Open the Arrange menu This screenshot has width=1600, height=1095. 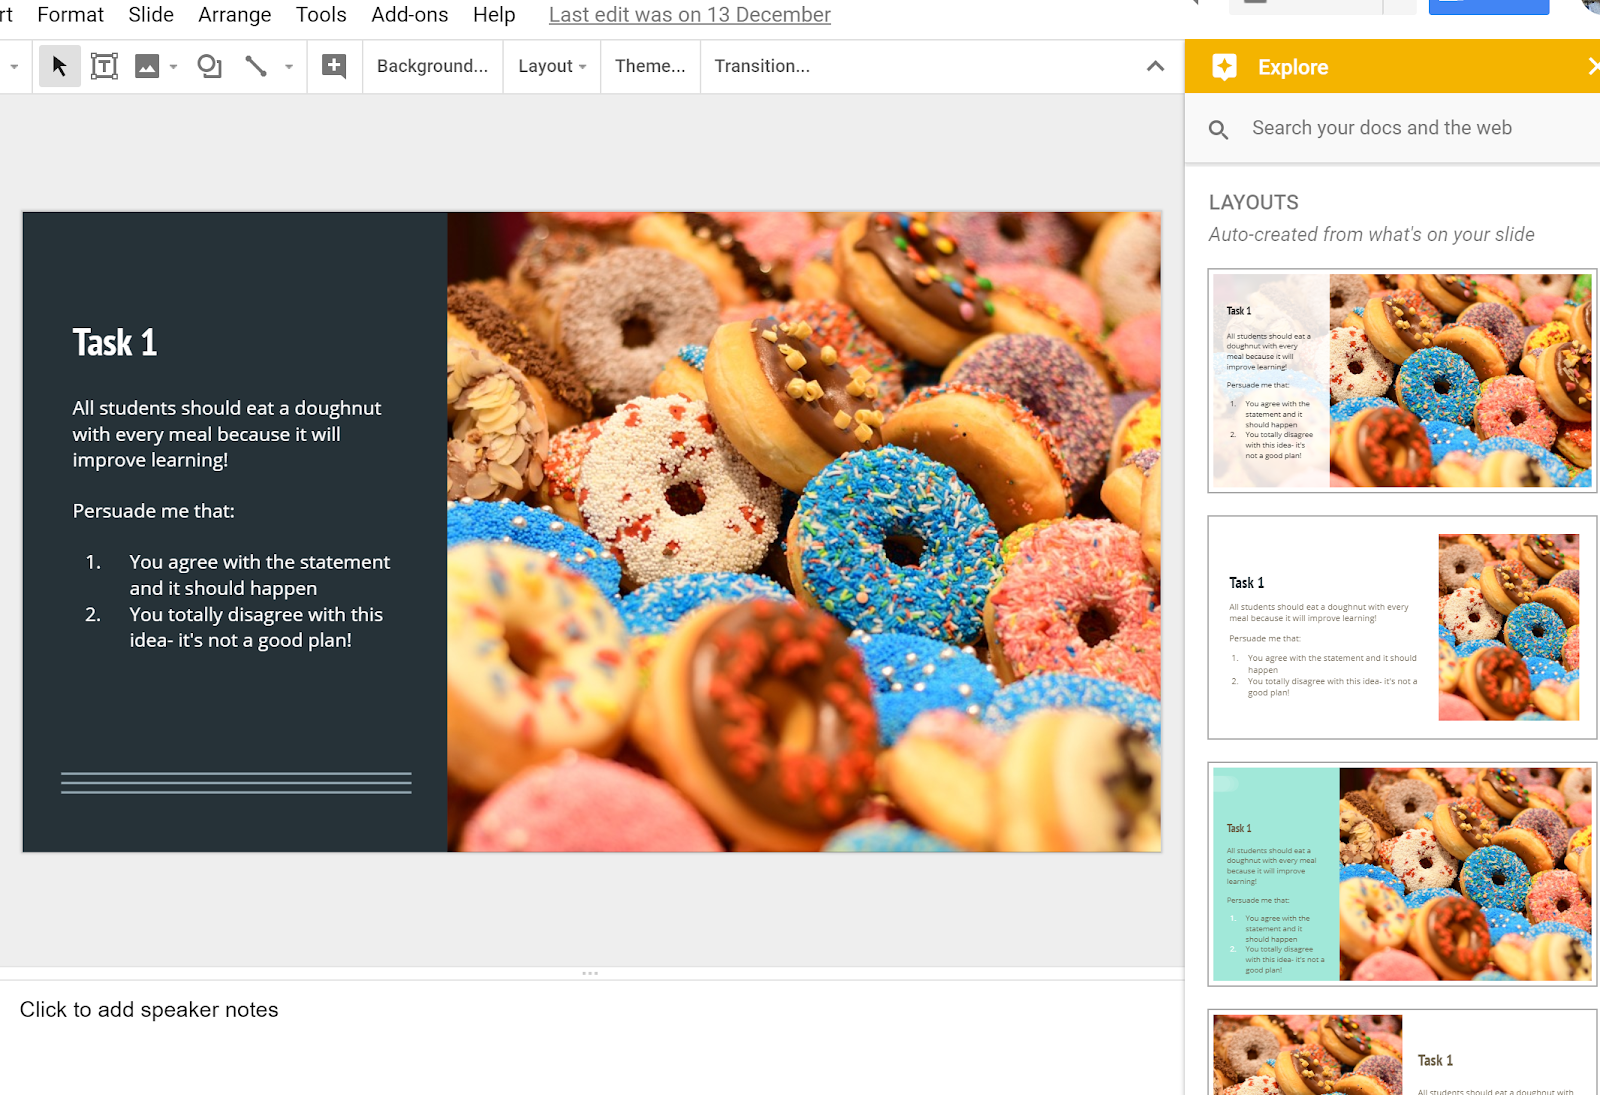click(235, 15)
